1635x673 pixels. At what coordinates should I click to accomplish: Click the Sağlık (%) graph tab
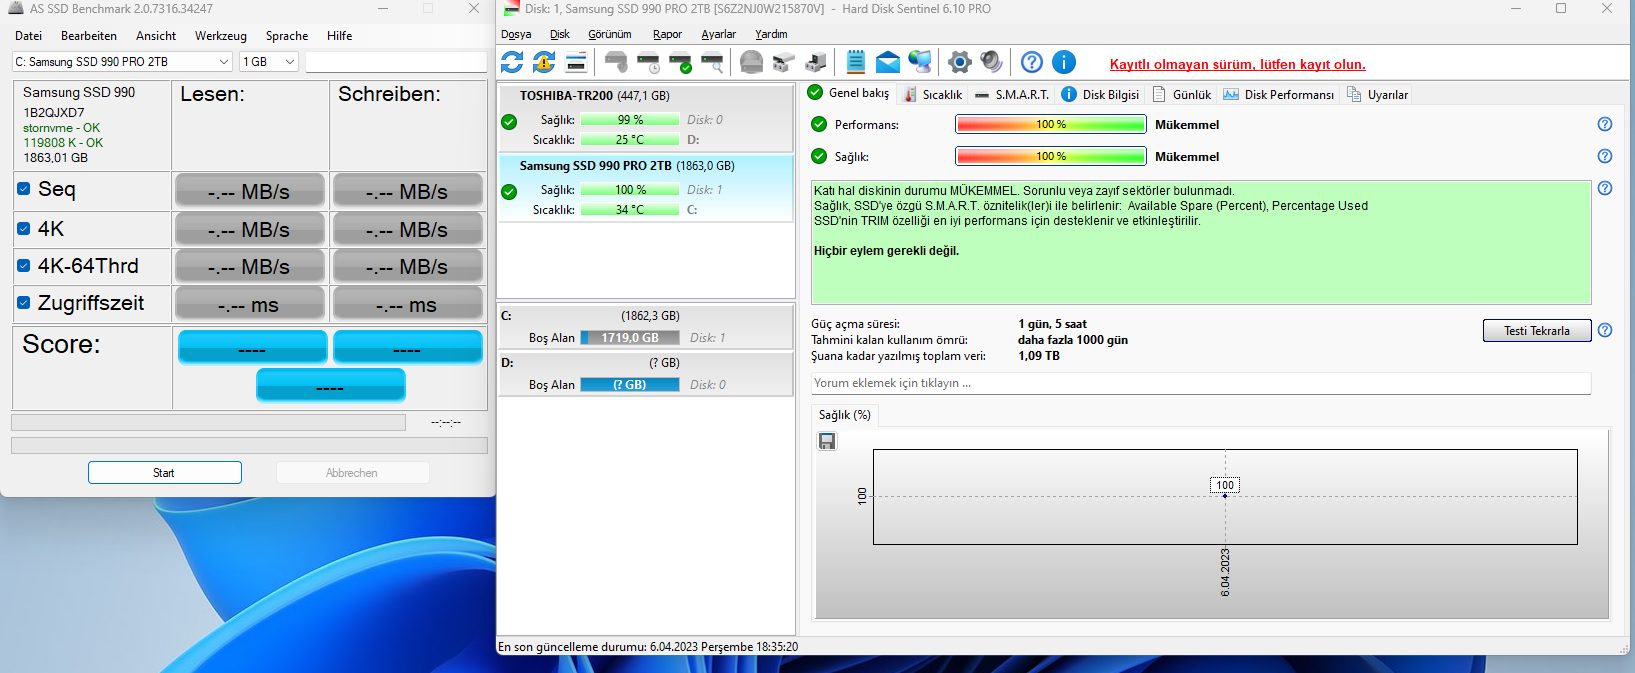[845, 414]
